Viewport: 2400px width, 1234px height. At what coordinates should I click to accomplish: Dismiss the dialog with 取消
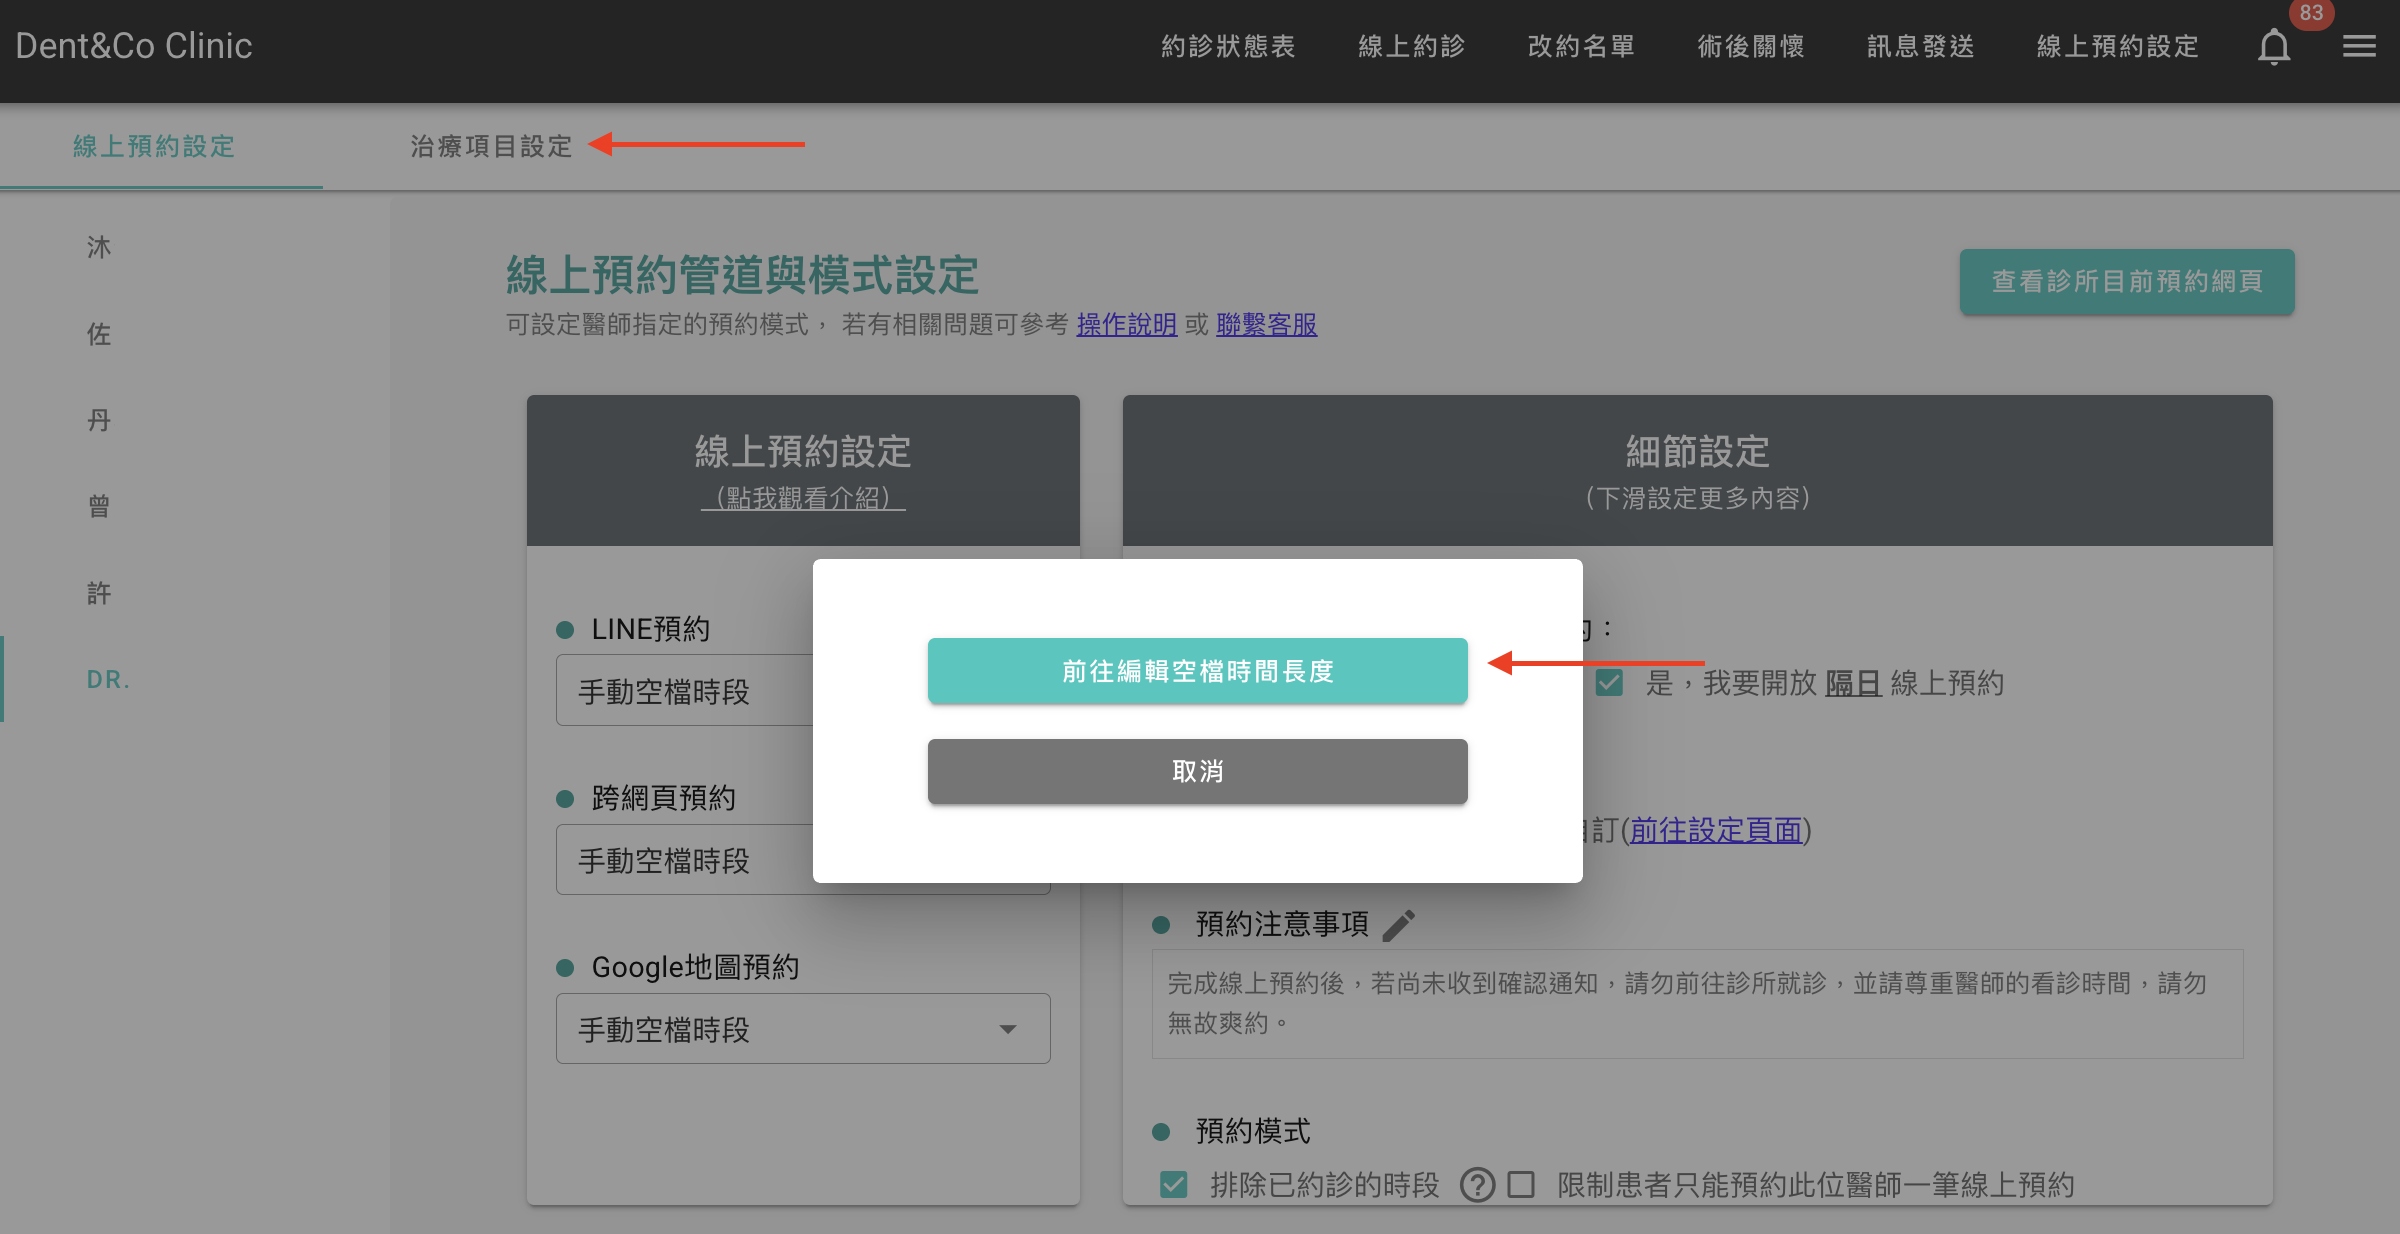point(1197,770)
